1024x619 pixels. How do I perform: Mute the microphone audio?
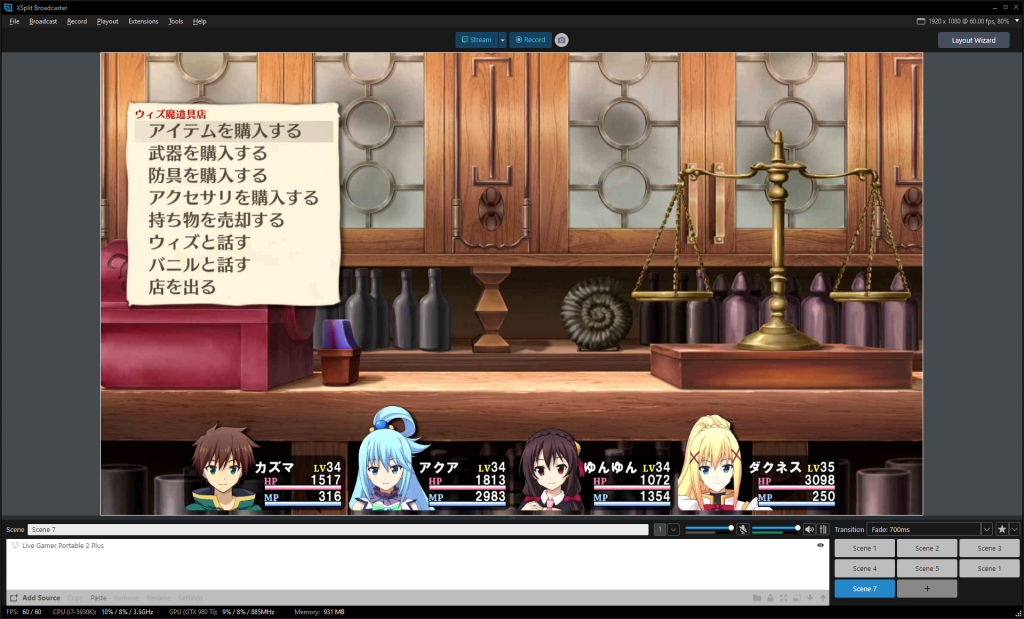pos(743,530)
